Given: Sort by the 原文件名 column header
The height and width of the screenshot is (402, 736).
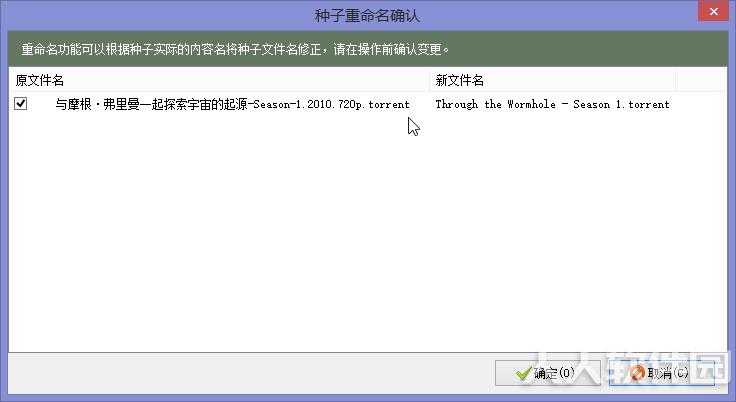Looking at the screenshot, I should (219, 80).
